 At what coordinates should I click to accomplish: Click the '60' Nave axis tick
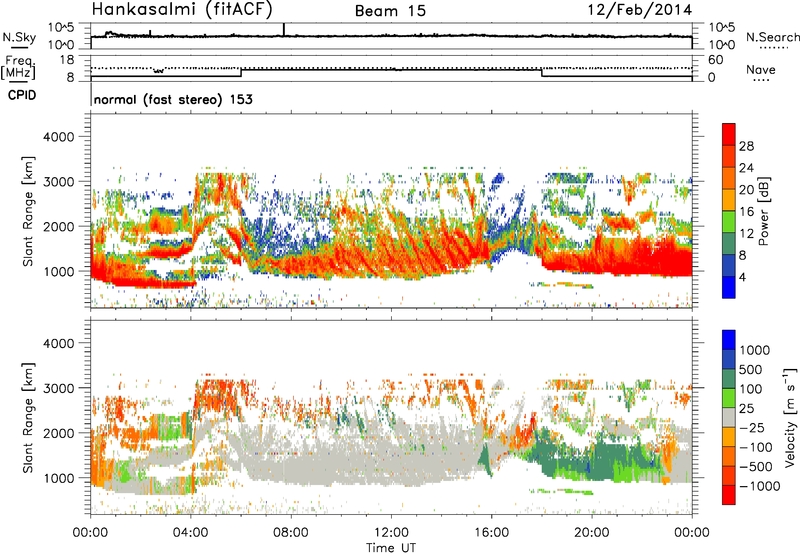click(x=715, y=60)
